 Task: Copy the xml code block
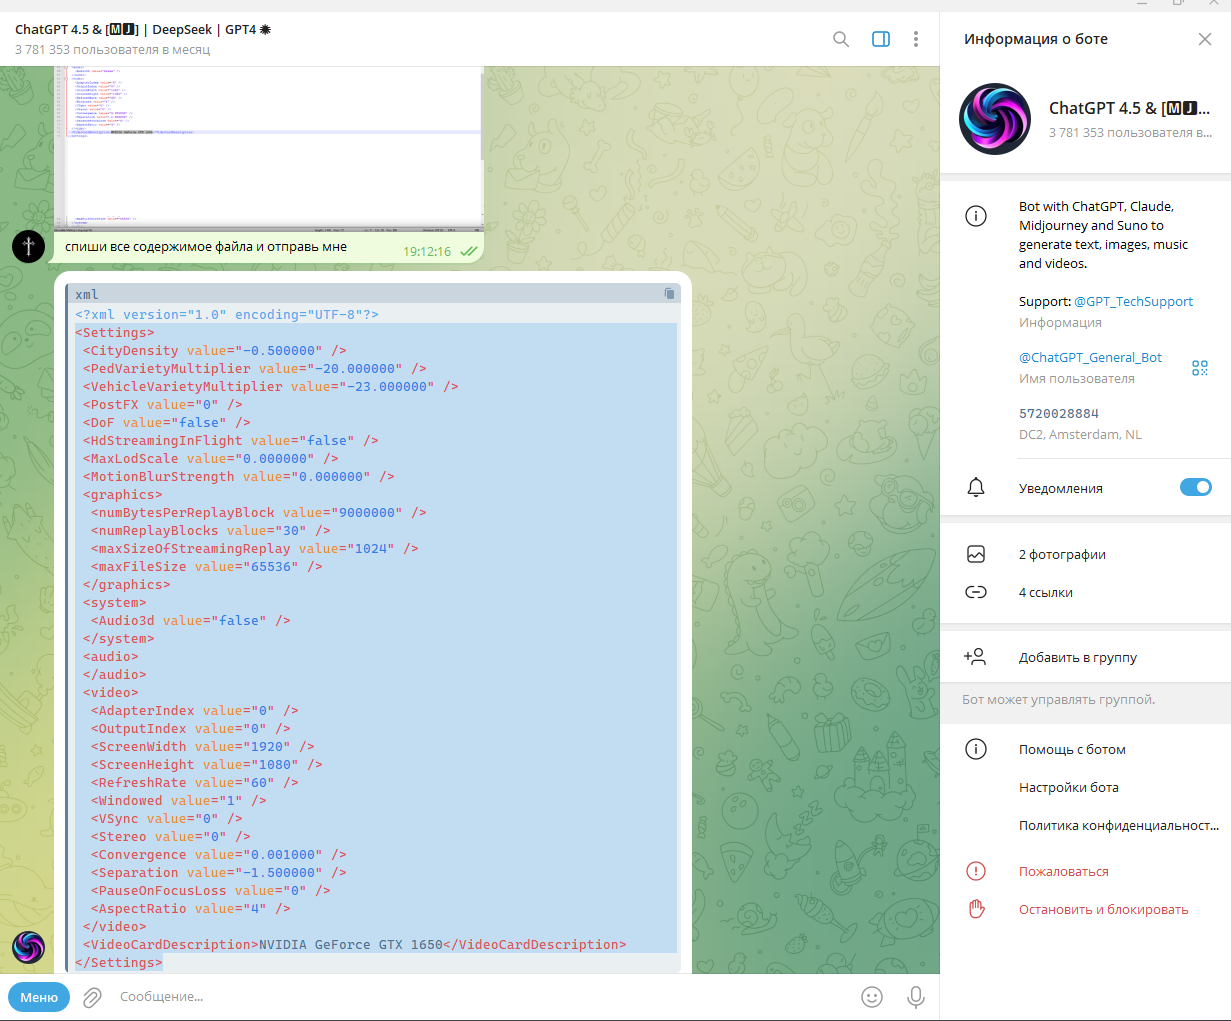(669, 294)
